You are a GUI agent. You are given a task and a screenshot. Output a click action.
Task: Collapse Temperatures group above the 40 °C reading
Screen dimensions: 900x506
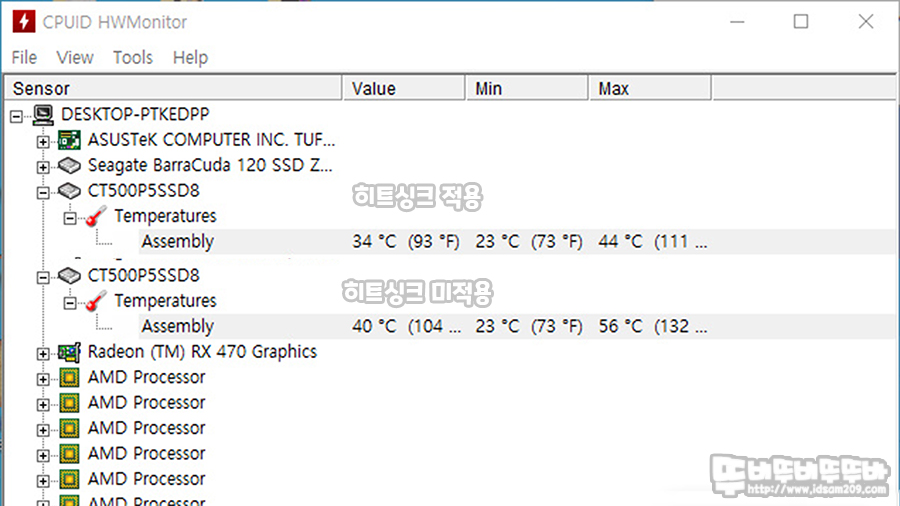[69, 303]
